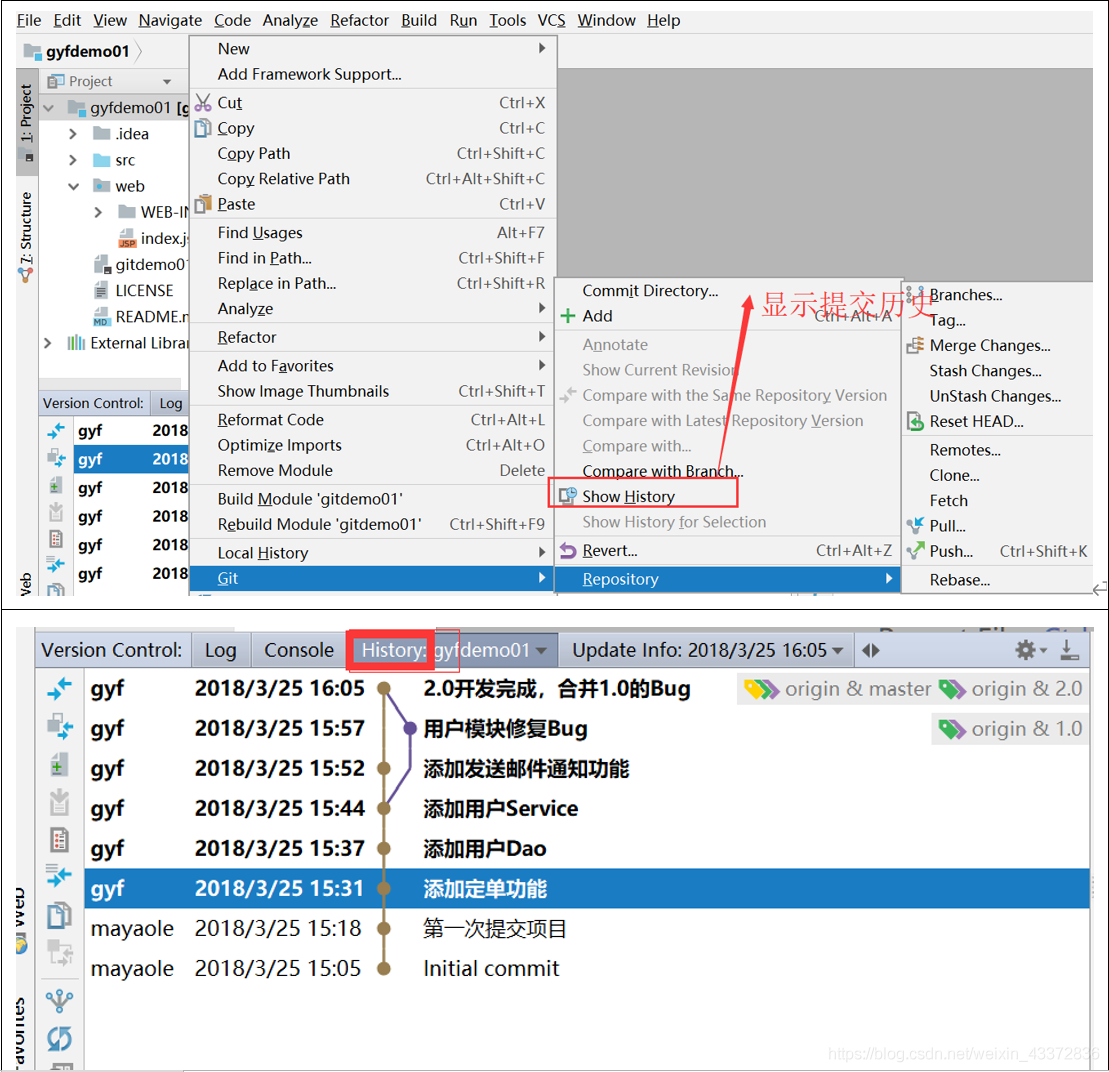Click the green plus file icon in History sidebar

pyautogui.click(x=59, y=764)
